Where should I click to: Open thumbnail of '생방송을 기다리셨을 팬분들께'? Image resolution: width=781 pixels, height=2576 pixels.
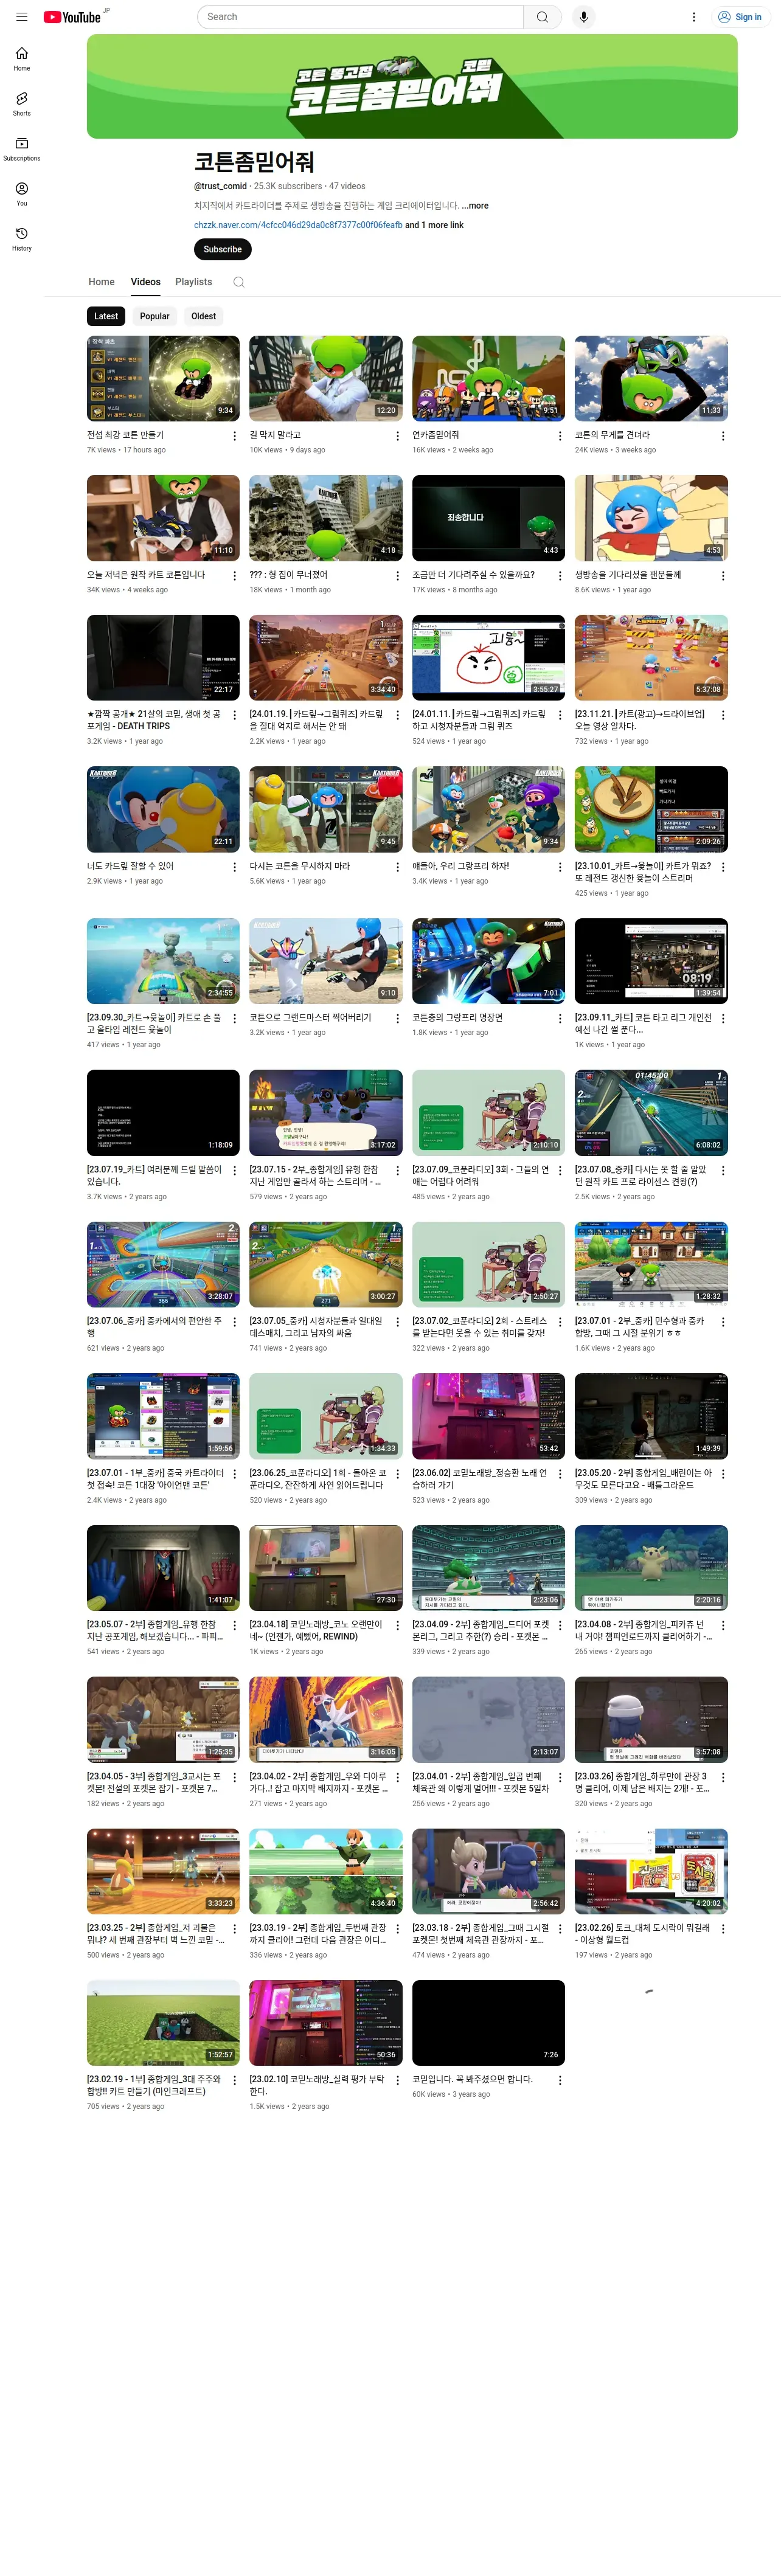tap(651, 518)
